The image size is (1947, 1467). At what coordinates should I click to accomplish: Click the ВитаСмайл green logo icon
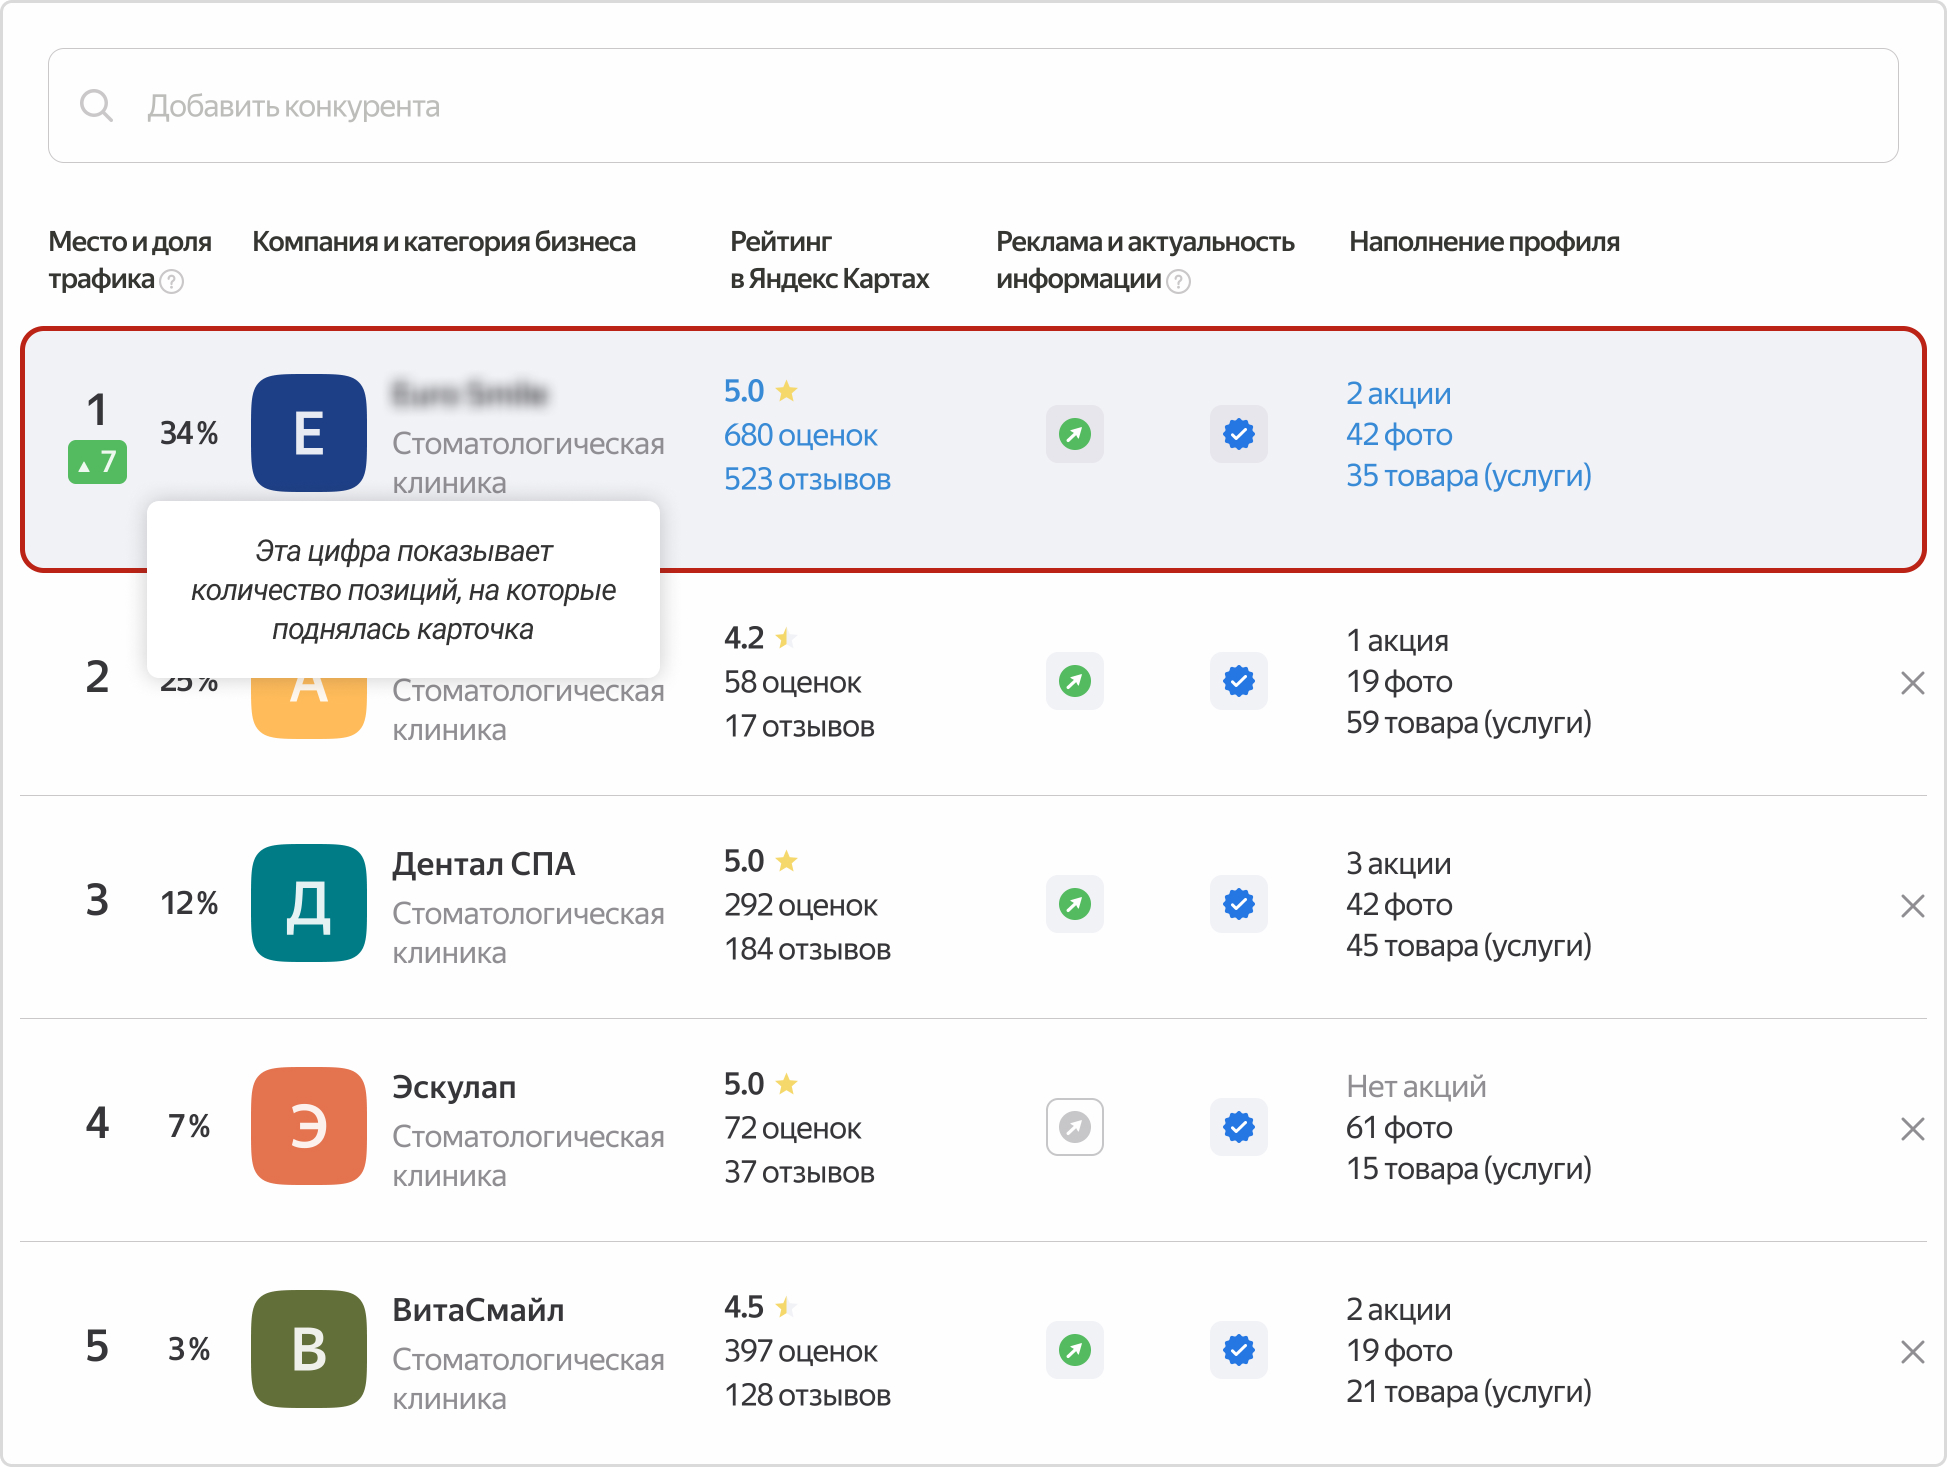tap(308, 1349)
